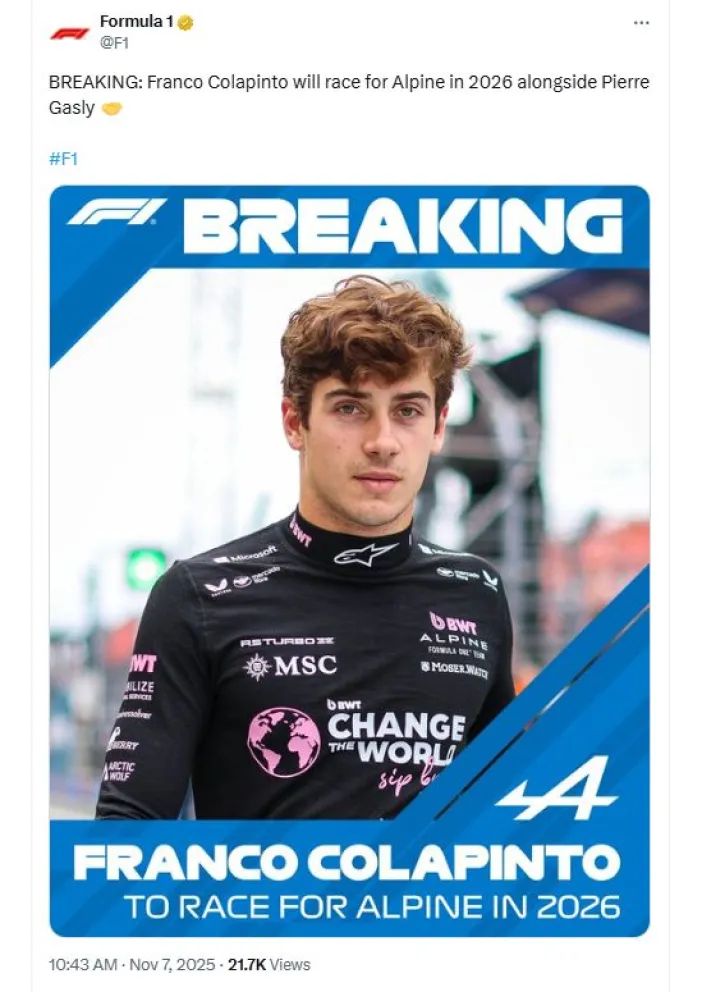Click the pink globe graphic on the shirt

[283, 742]
